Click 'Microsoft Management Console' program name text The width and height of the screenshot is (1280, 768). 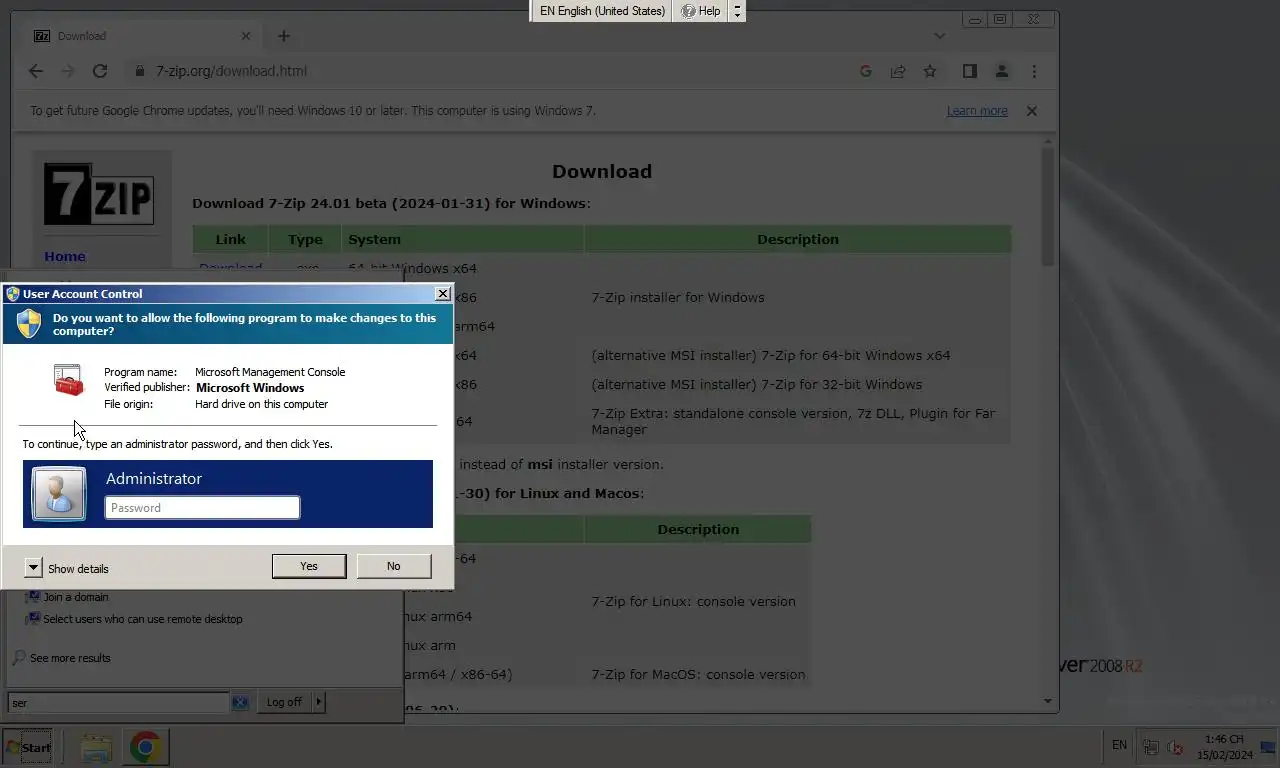[x=270, y=372]
